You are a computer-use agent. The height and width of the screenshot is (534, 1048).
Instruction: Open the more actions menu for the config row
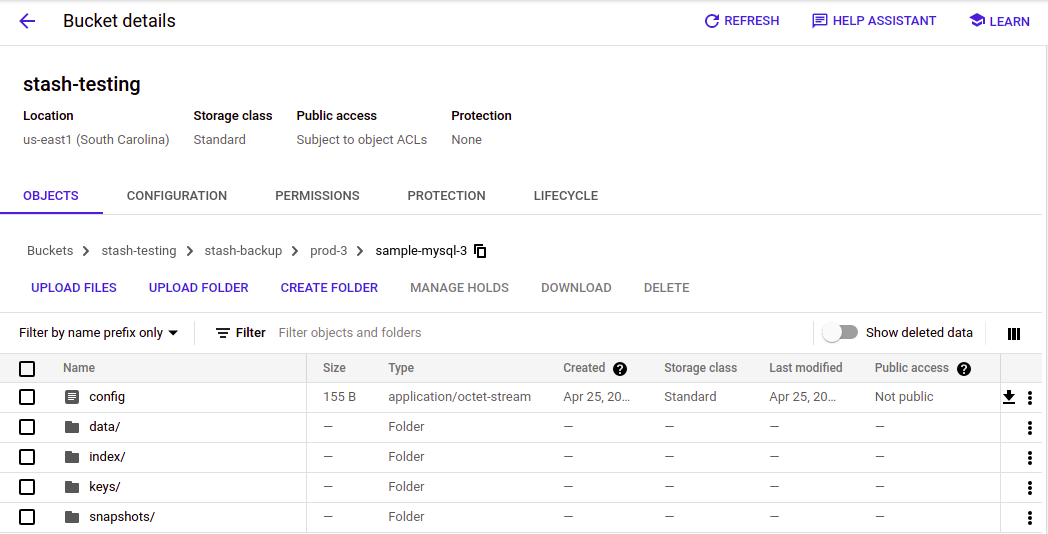click(x=1030, y=398)
